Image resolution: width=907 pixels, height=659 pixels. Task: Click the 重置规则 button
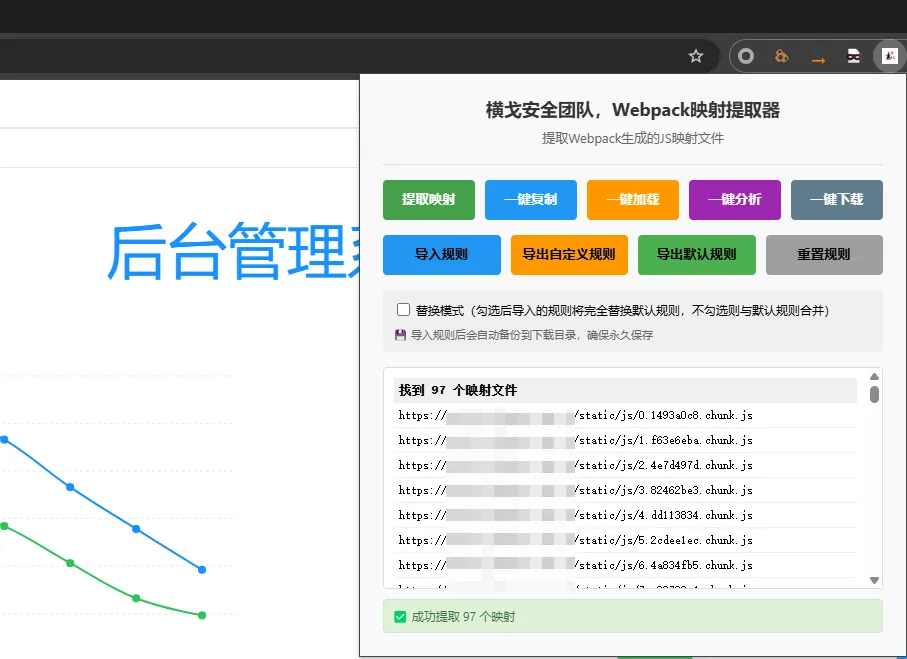pos(824,255)
